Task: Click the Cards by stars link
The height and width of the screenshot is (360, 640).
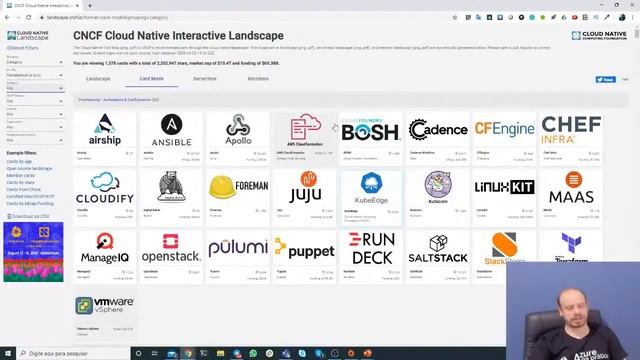Action: point(20,182)
